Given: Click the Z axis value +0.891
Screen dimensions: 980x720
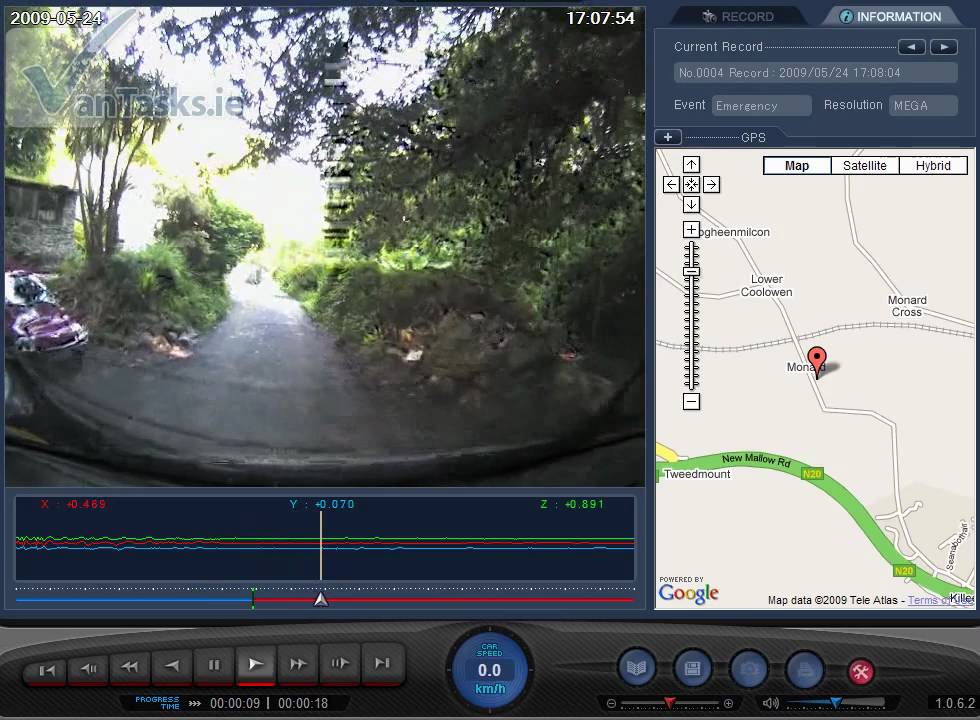Looking at the screenshot, I should [x=584, y=504].
